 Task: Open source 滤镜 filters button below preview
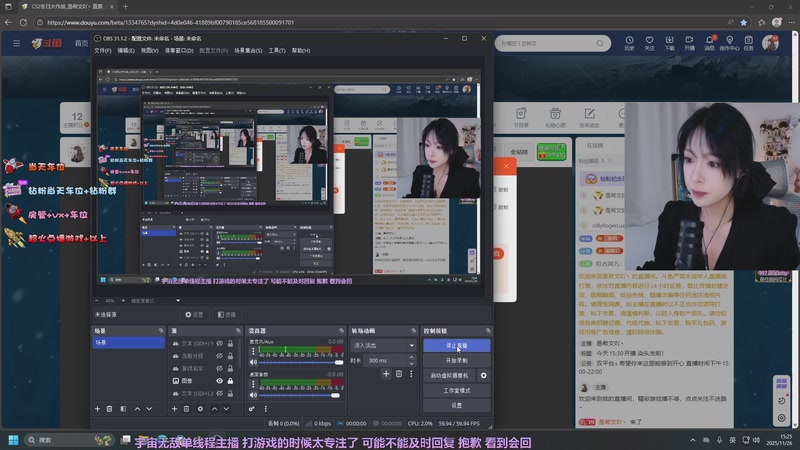click(x=227, y=315)
